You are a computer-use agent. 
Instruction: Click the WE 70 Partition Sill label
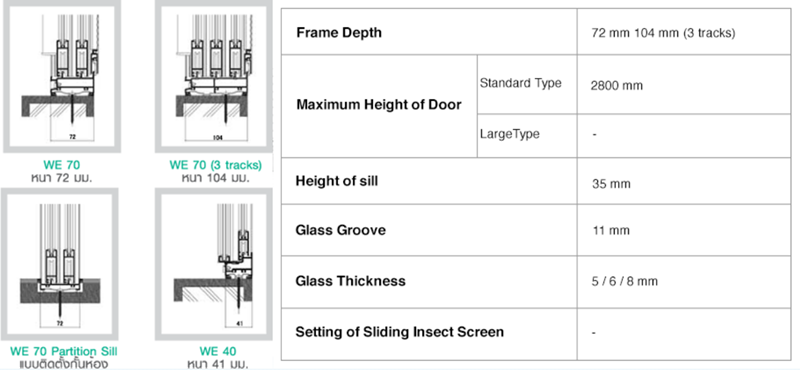pos(64,352)
